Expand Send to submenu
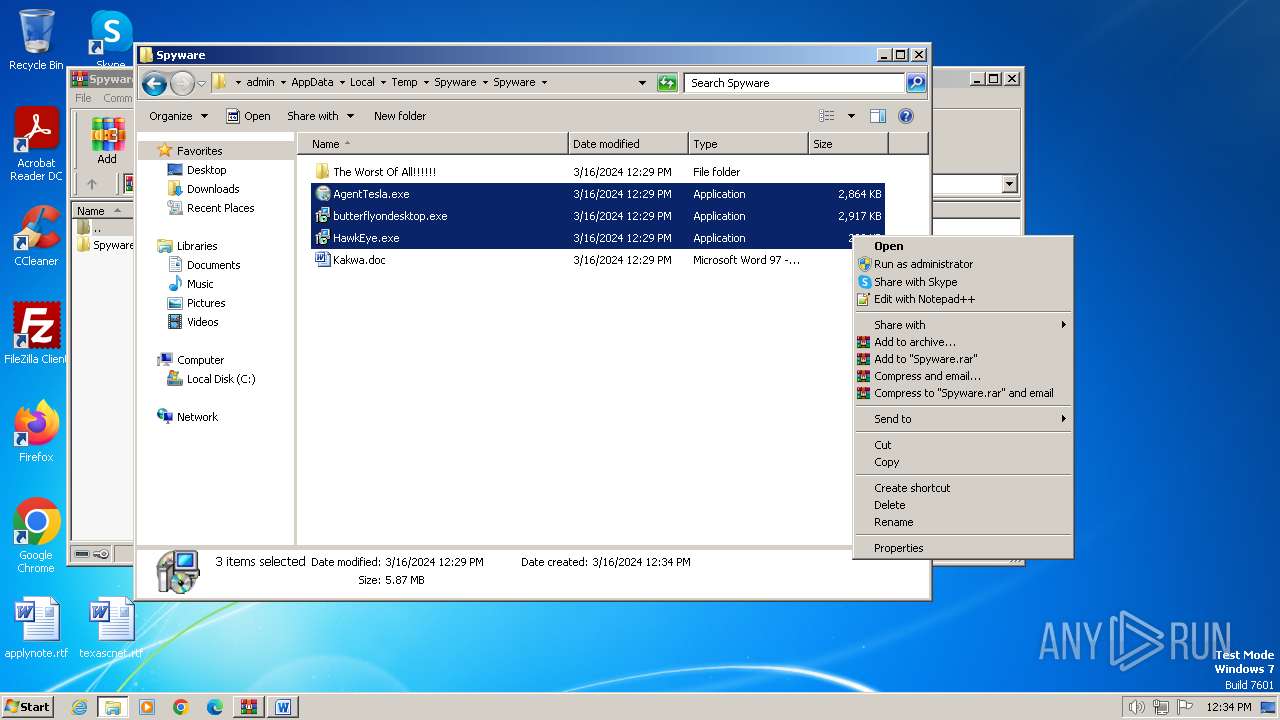The image size is (1280, 720). pos(963,419)
